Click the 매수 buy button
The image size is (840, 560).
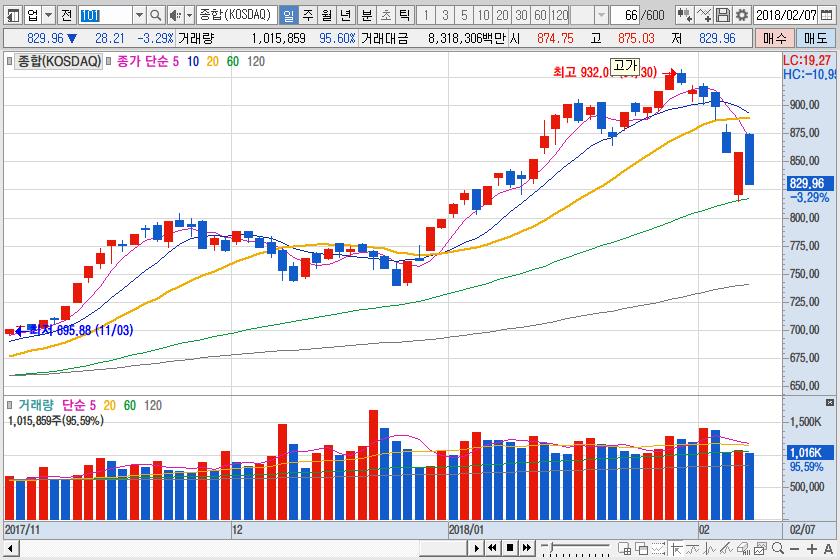[x=774, y=38]
